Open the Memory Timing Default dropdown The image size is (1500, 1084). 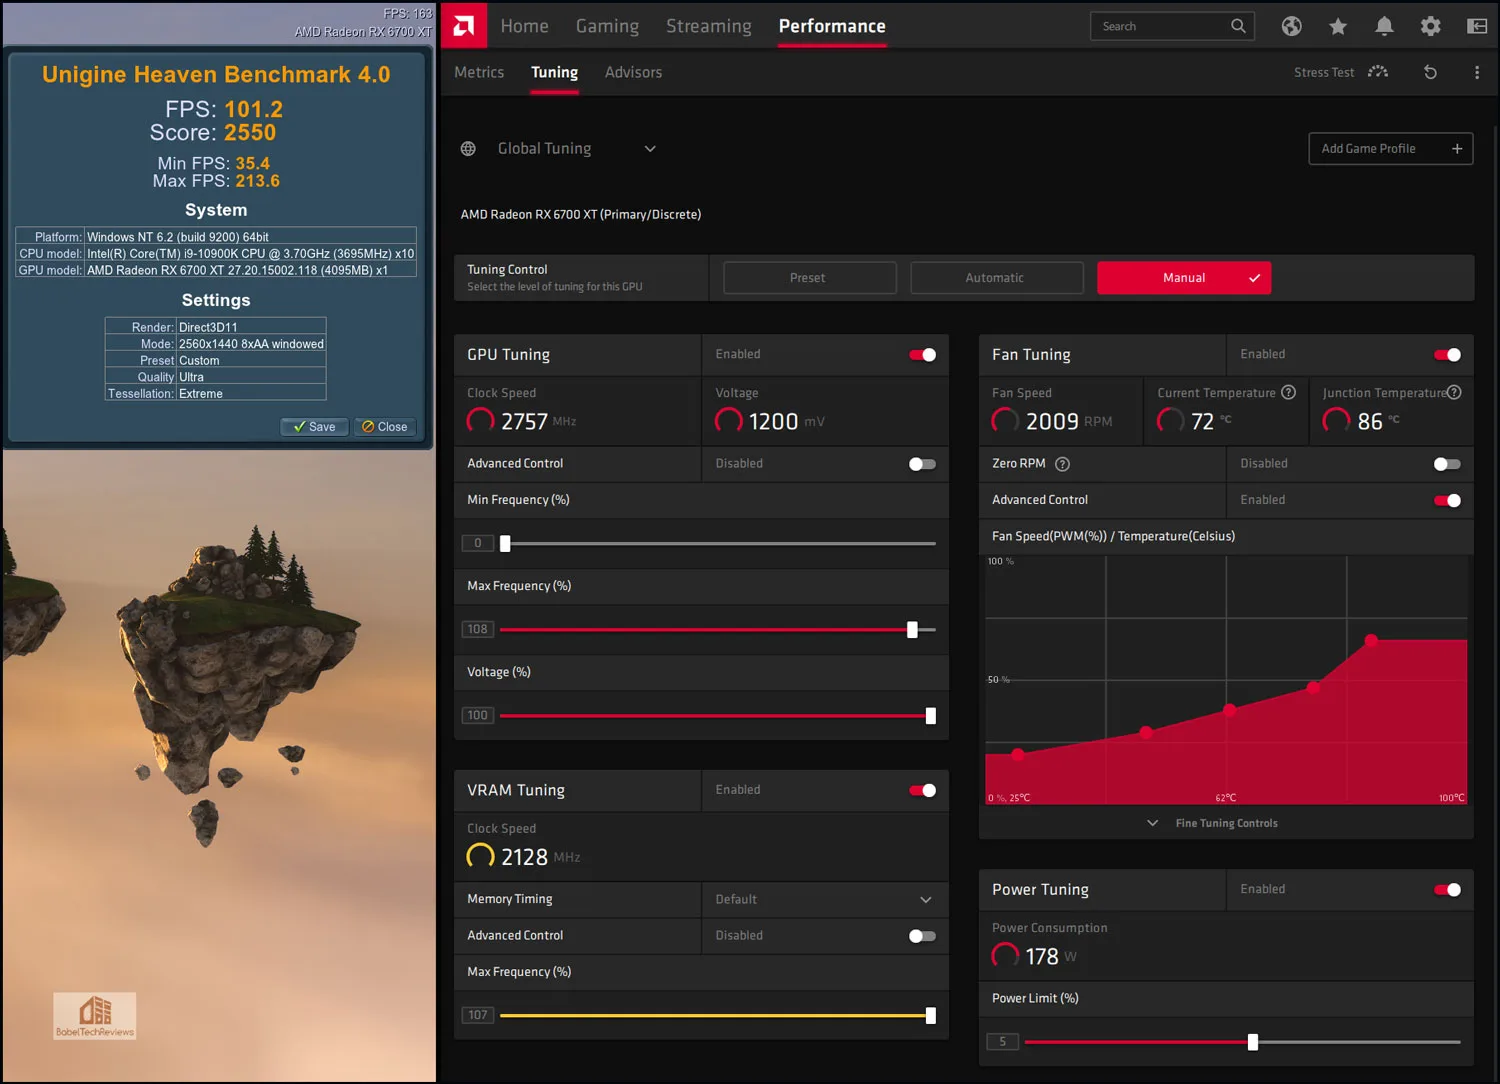click(825, 899)
